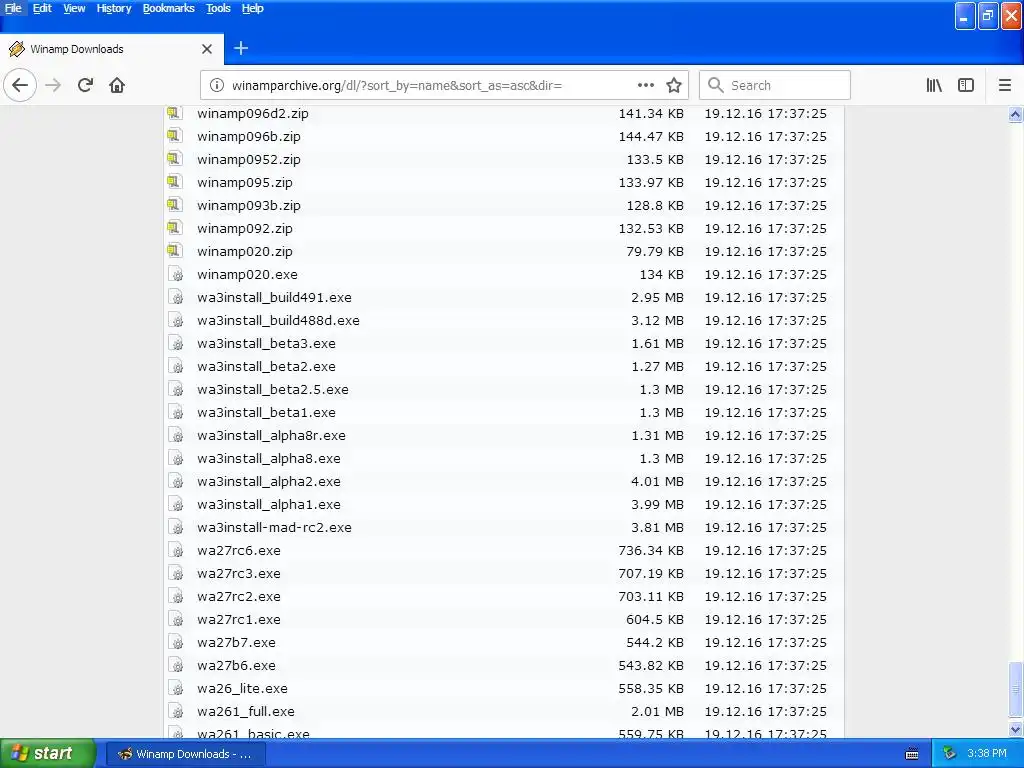Screen dimensions: 1024x768
Task: Show site information icon in address bar
Action: coord(216,85)
